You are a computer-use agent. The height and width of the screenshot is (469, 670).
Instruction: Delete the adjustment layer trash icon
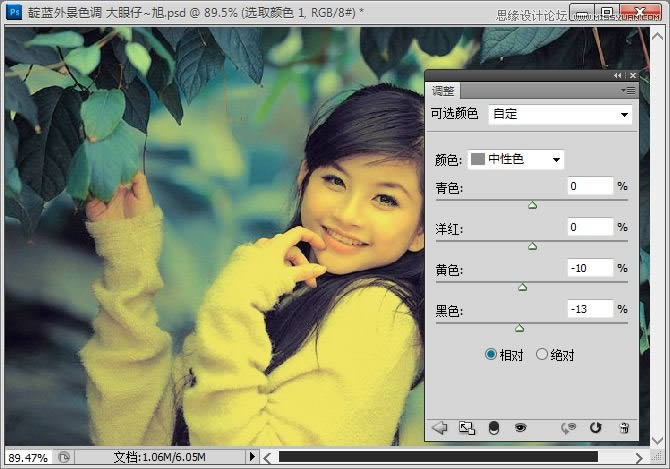623,428
